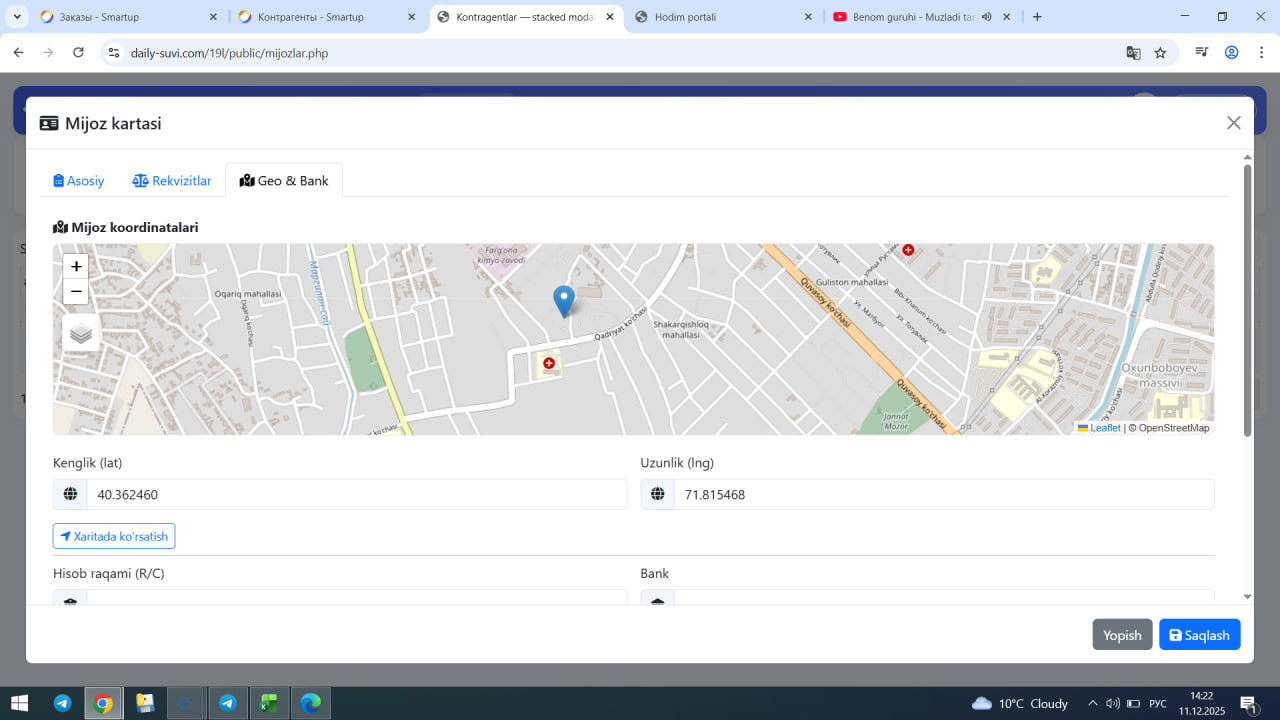Click the Uzunlik (lng) input field

[x=943, y=494]
